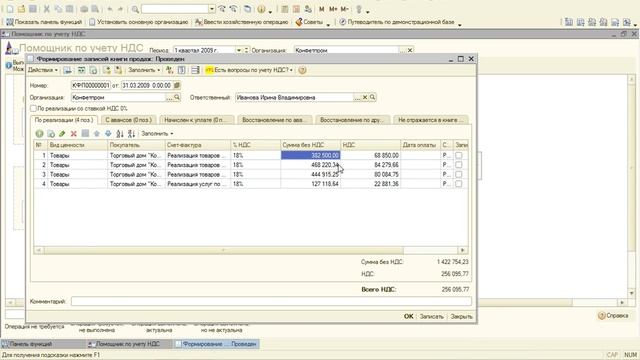This screenshot has width=640, height=360.
Task: Click the Справка button
Action: pos(613,316)
